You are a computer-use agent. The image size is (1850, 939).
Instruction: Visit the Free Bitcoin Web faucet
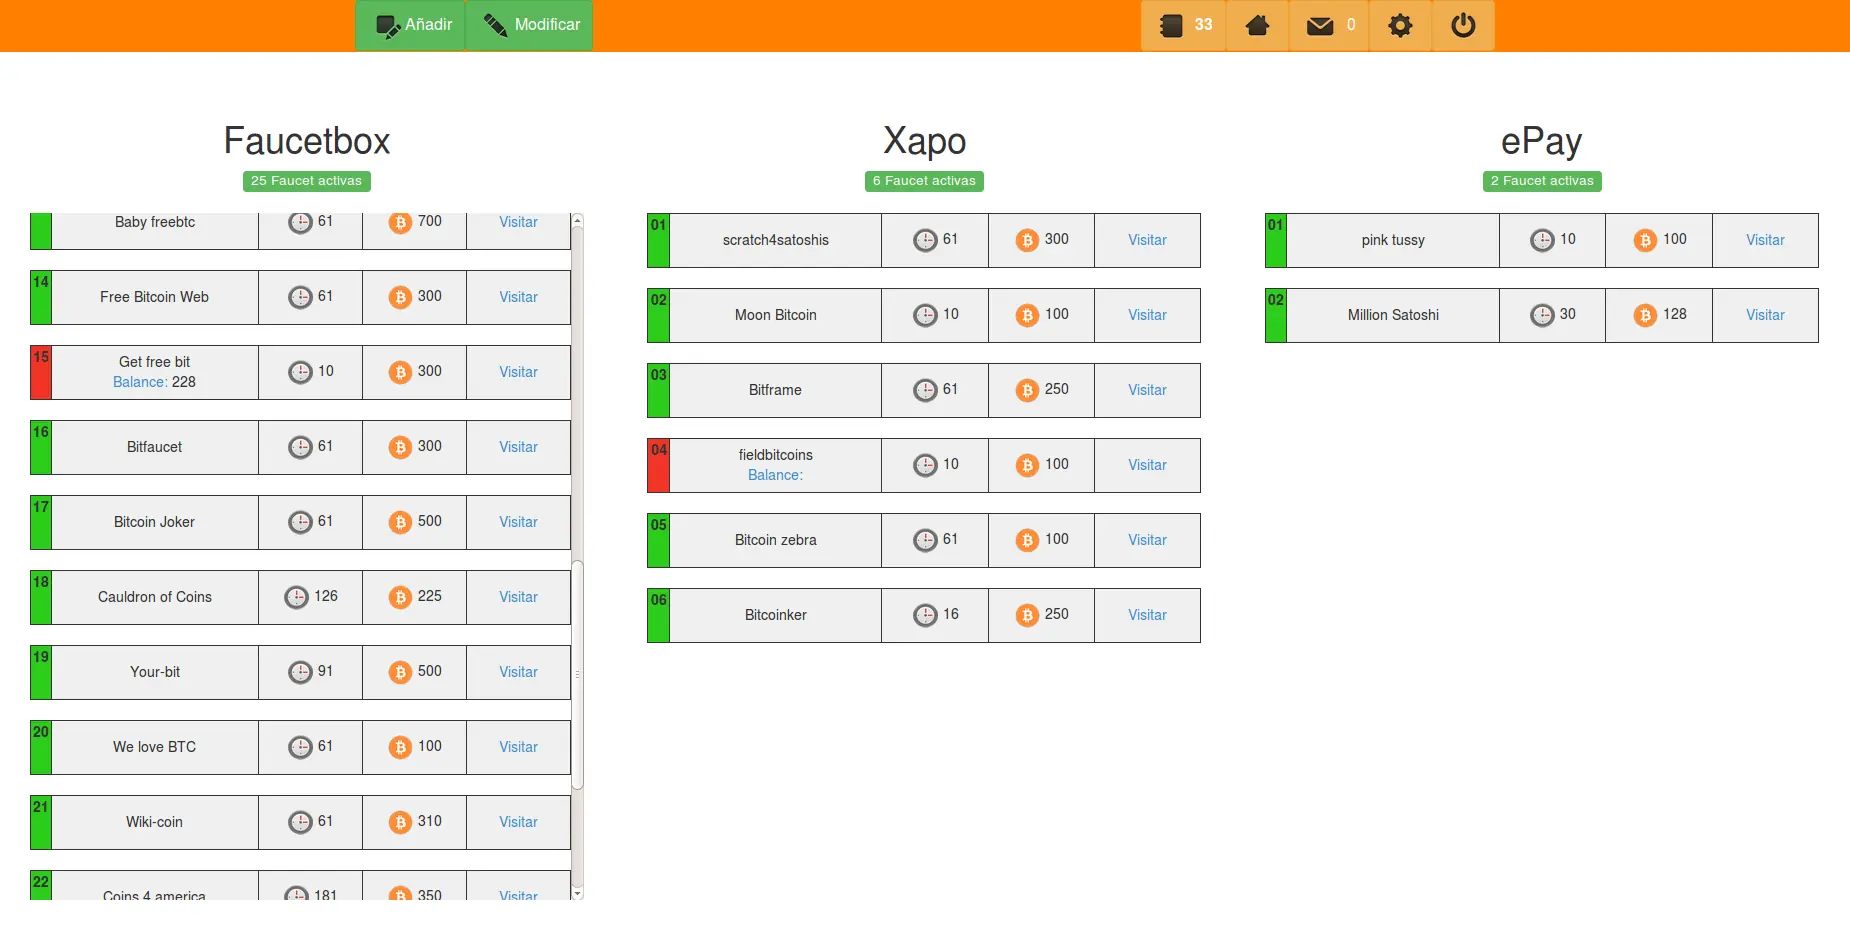coord(518,297)
